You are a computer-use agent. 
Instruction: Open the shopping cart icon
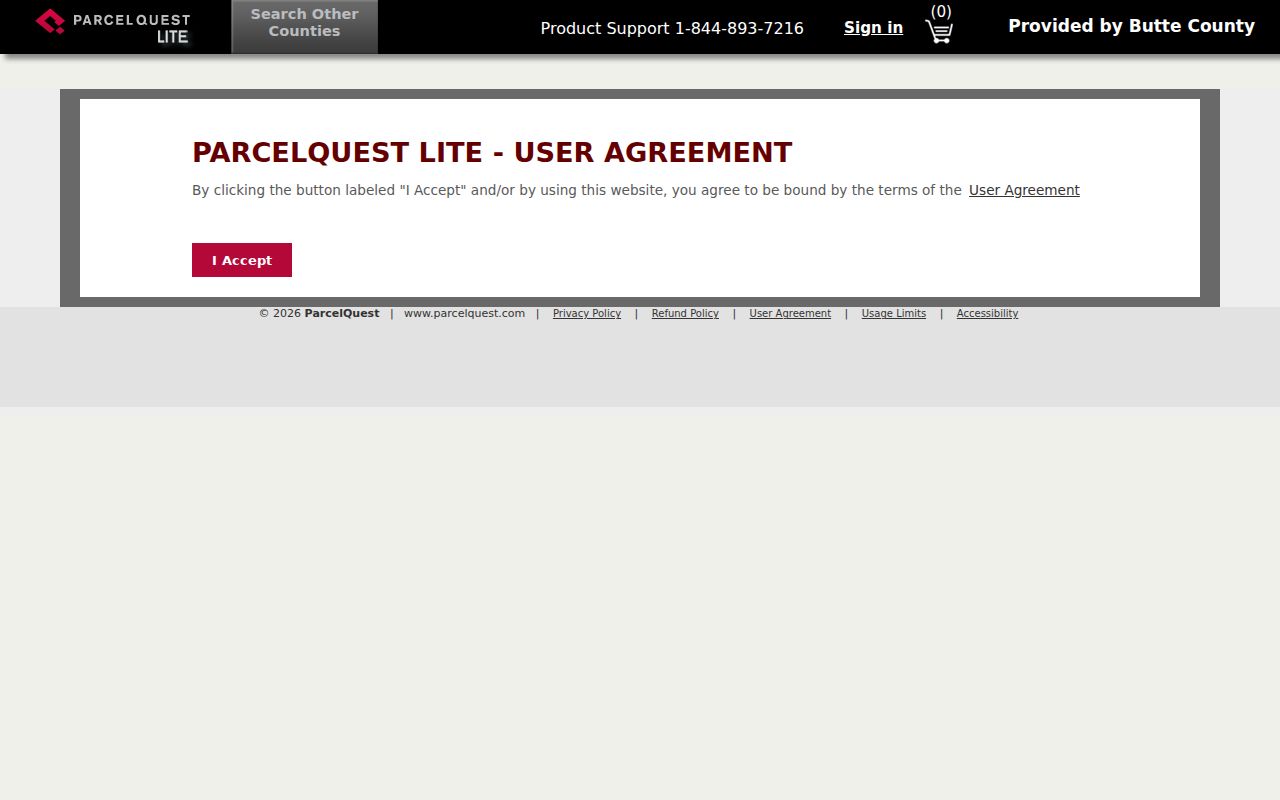click(939, 32)
